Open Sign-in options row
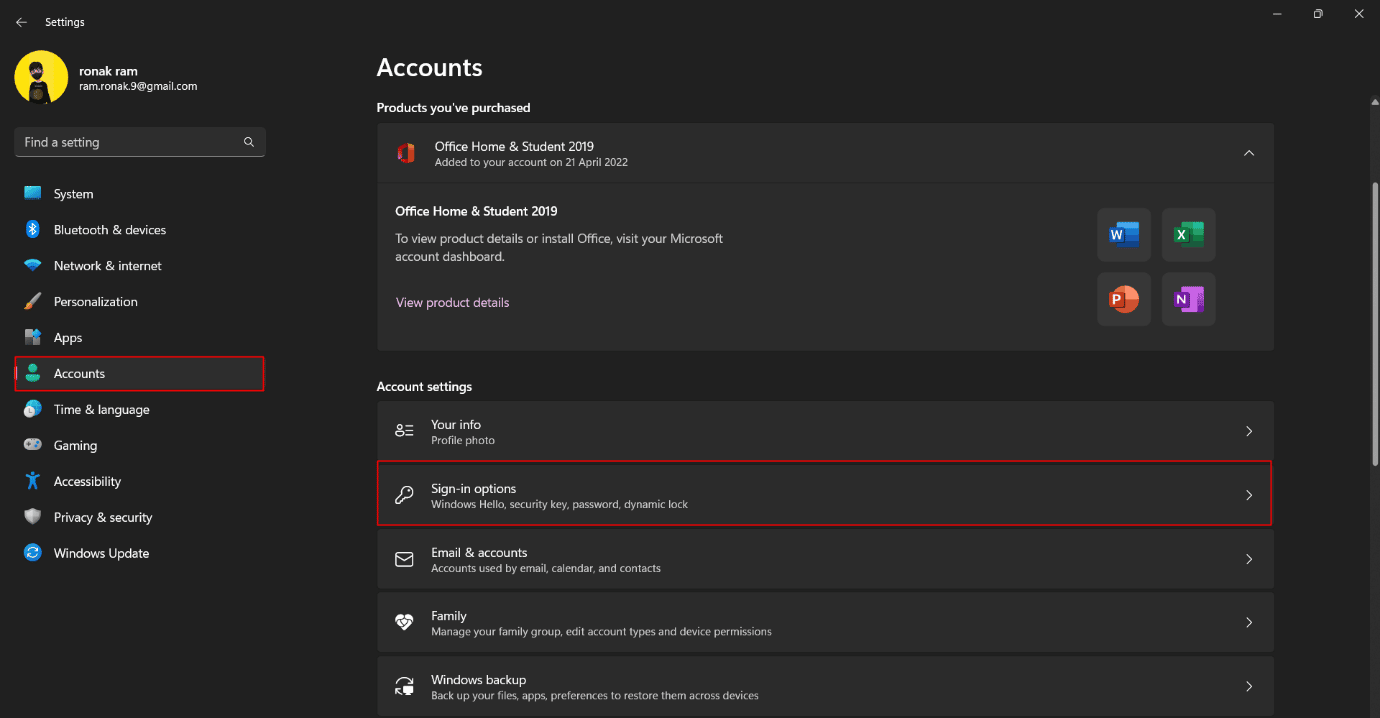This screenshot has height=718, width=1380. coord(825,494)
